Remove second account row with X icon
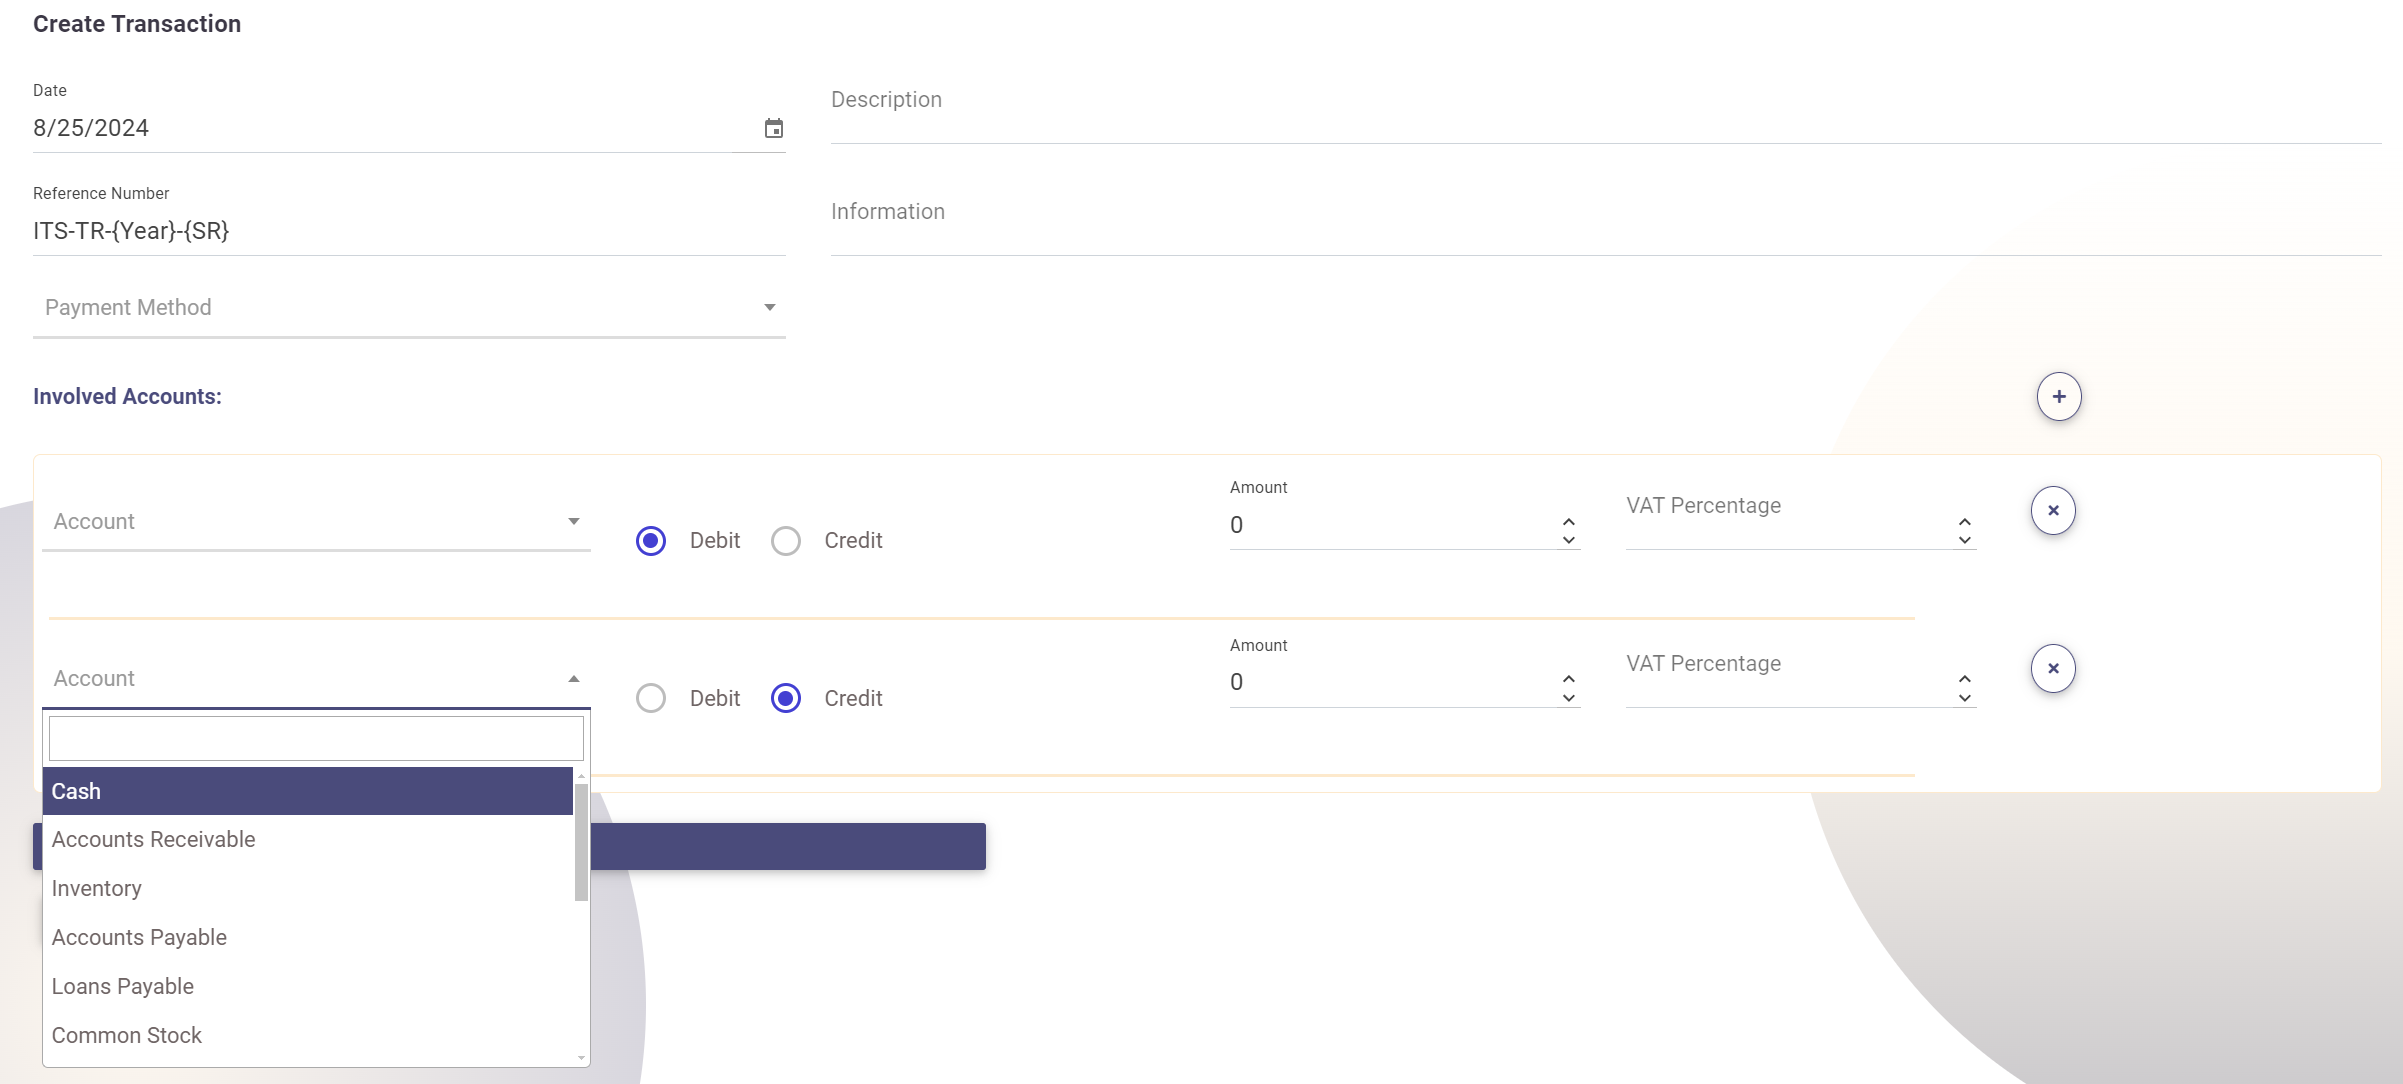2403x1084 pixels. coord(2052,669)
